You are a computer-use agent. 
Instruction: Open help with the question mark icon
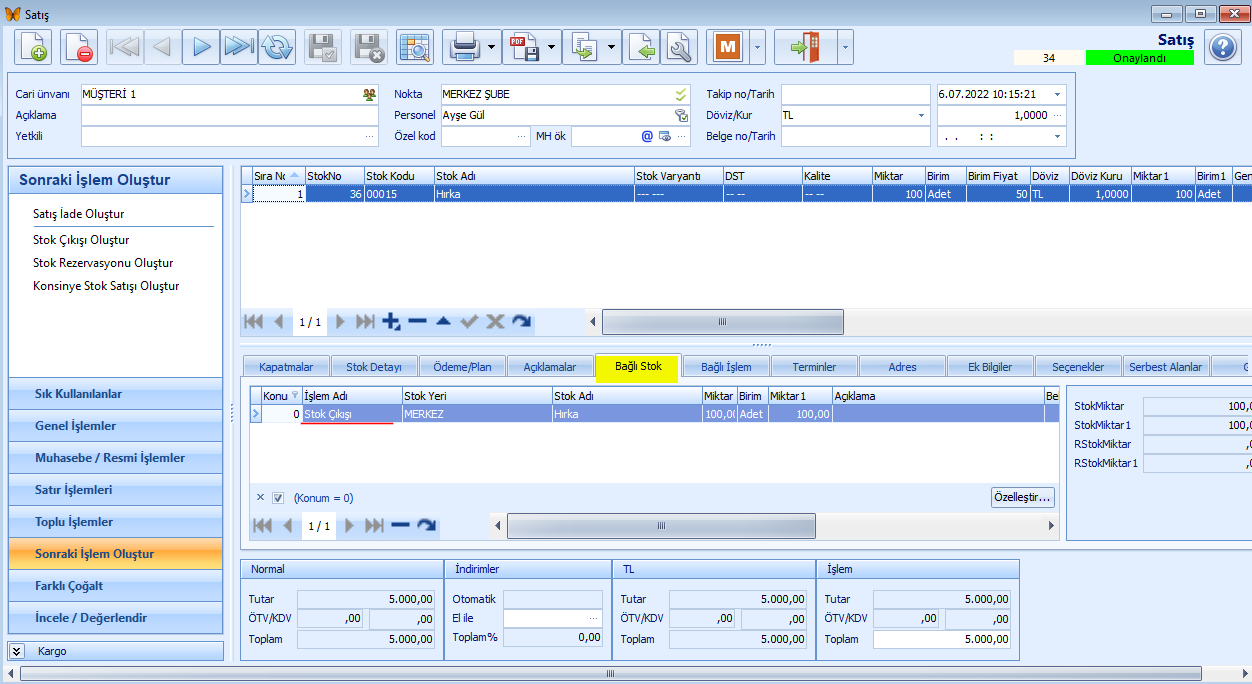click(x=1223, y=47)
